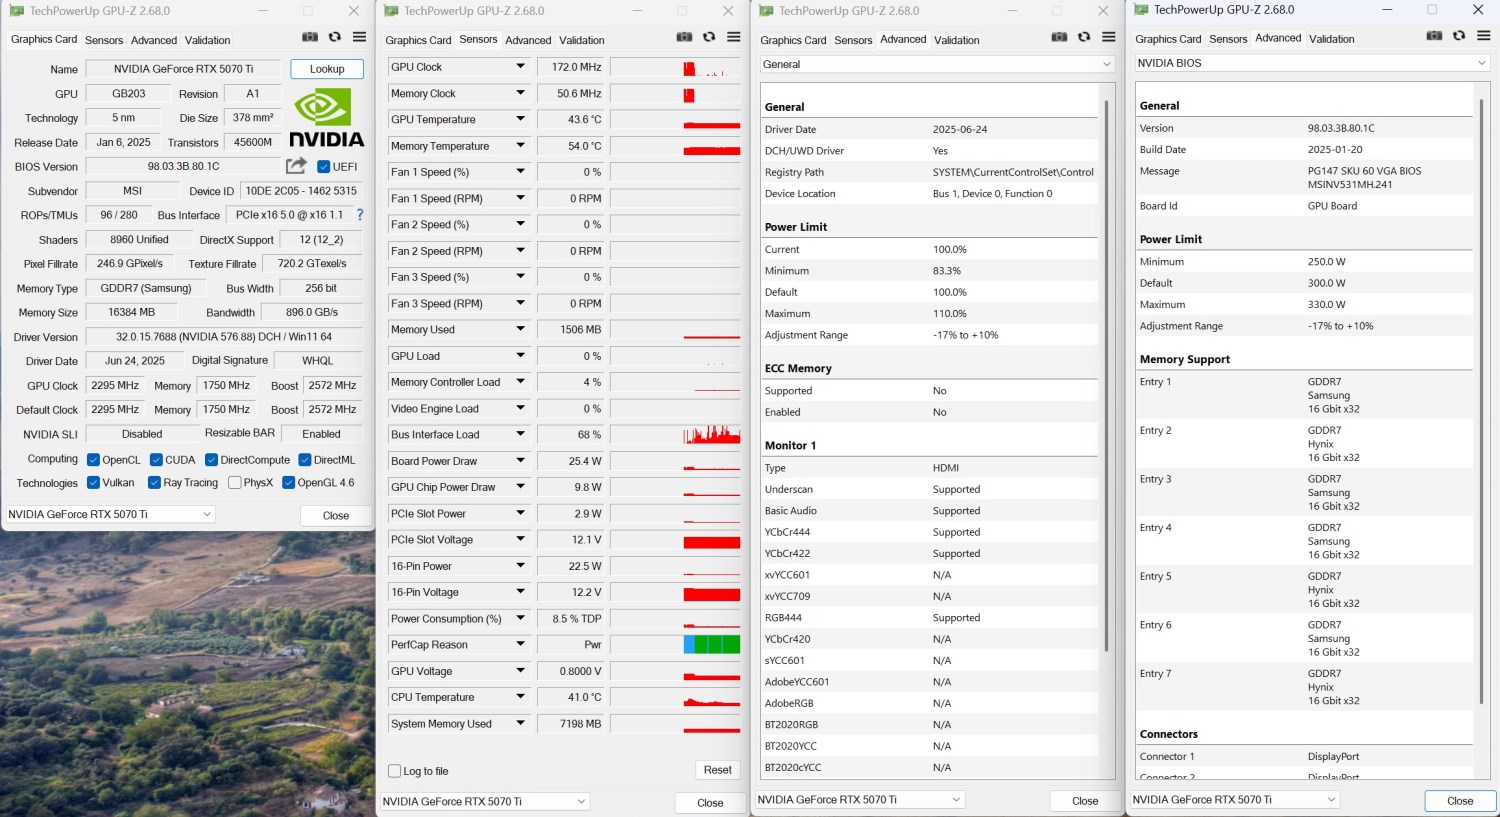
Task: Click the Registry Path value in the General list
Action: pos(1013,172)
